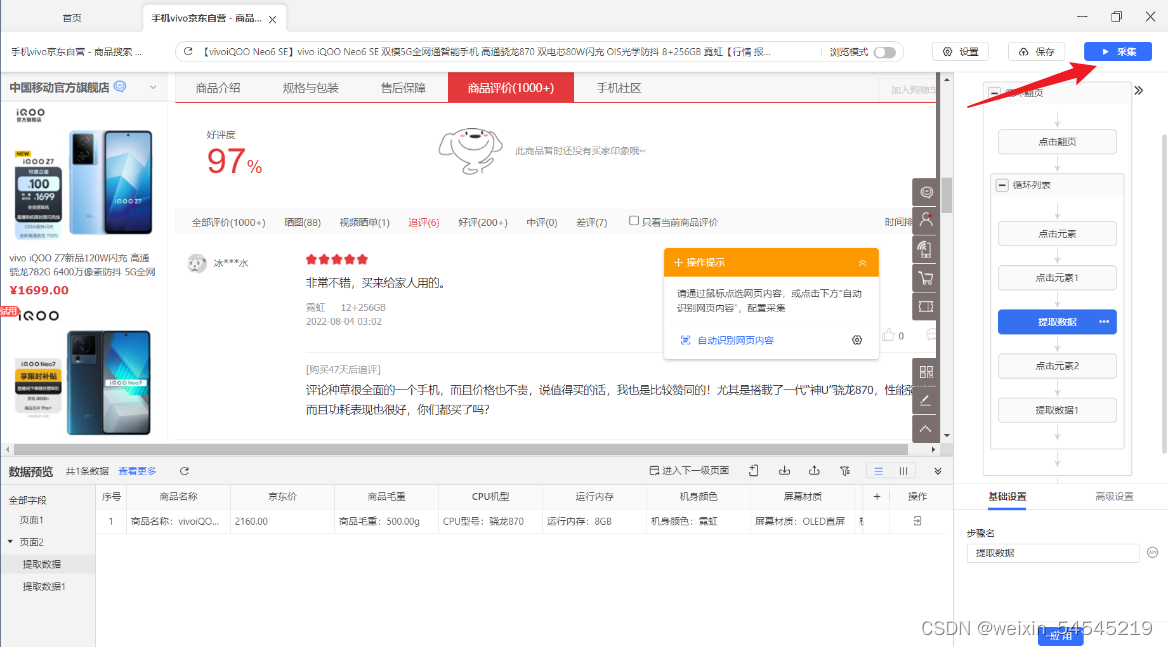Collapse the 页面2 tree node arrow
This screenshot has width=1168, height=647.
click(10, 541)
